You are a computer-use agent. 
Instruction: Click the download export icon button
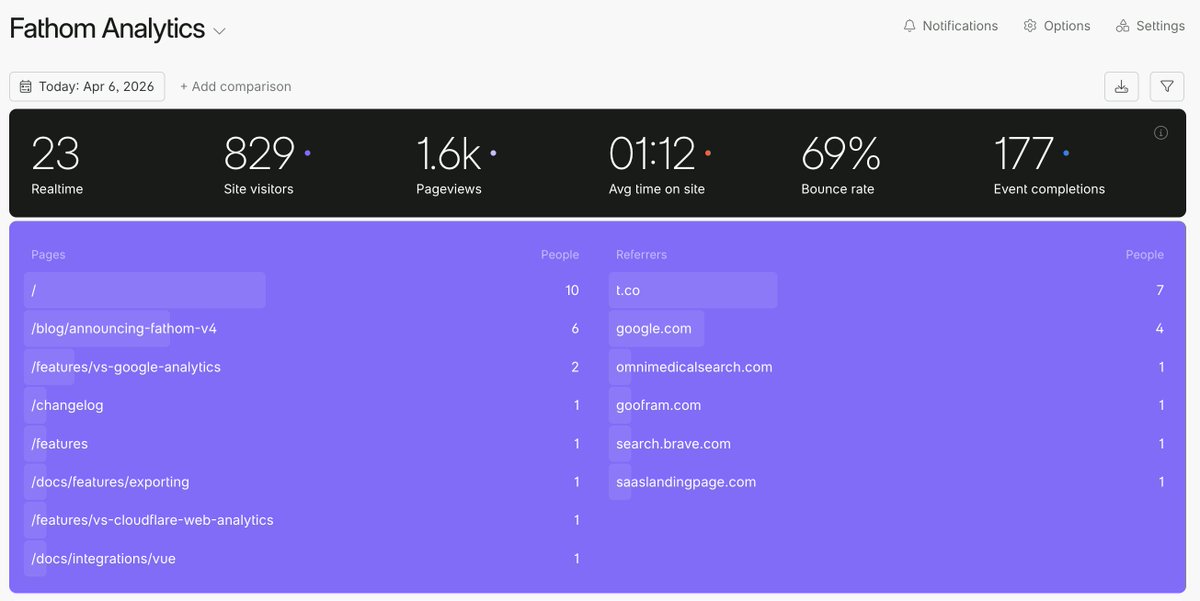pyautogui.click(x=1121, y=87)
